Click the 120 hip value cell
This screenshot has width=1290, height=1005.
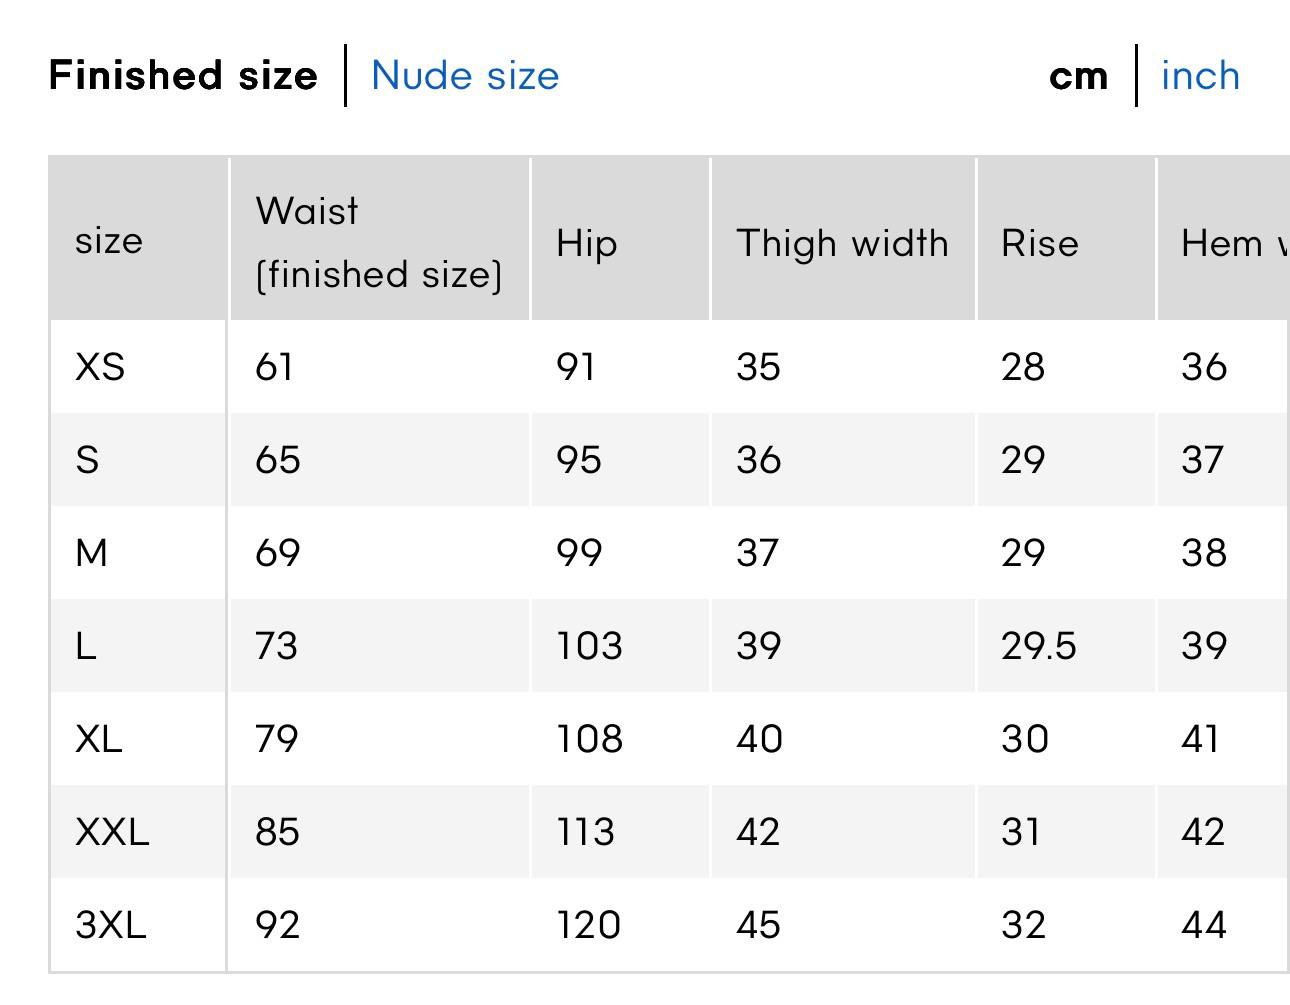click(588, 925)
